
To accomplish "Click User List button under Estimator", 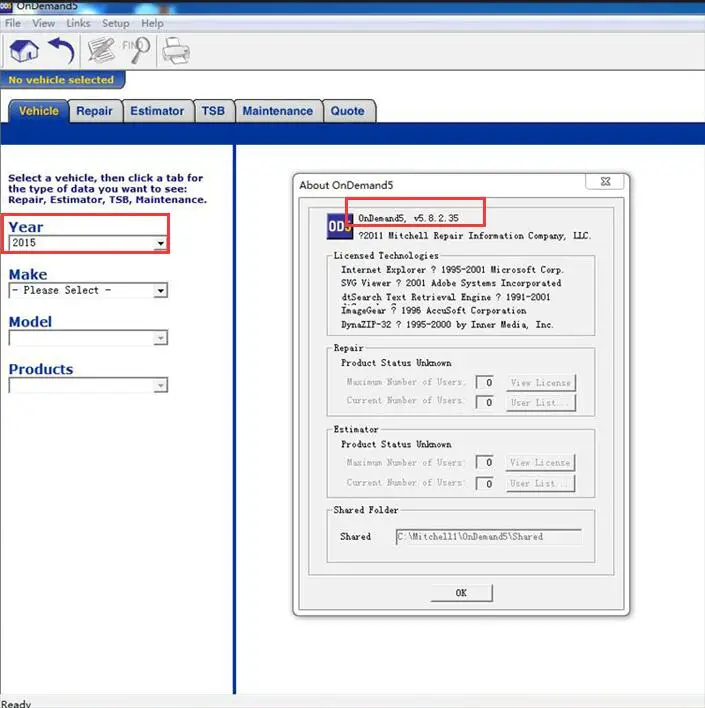I will pos(540,484).
